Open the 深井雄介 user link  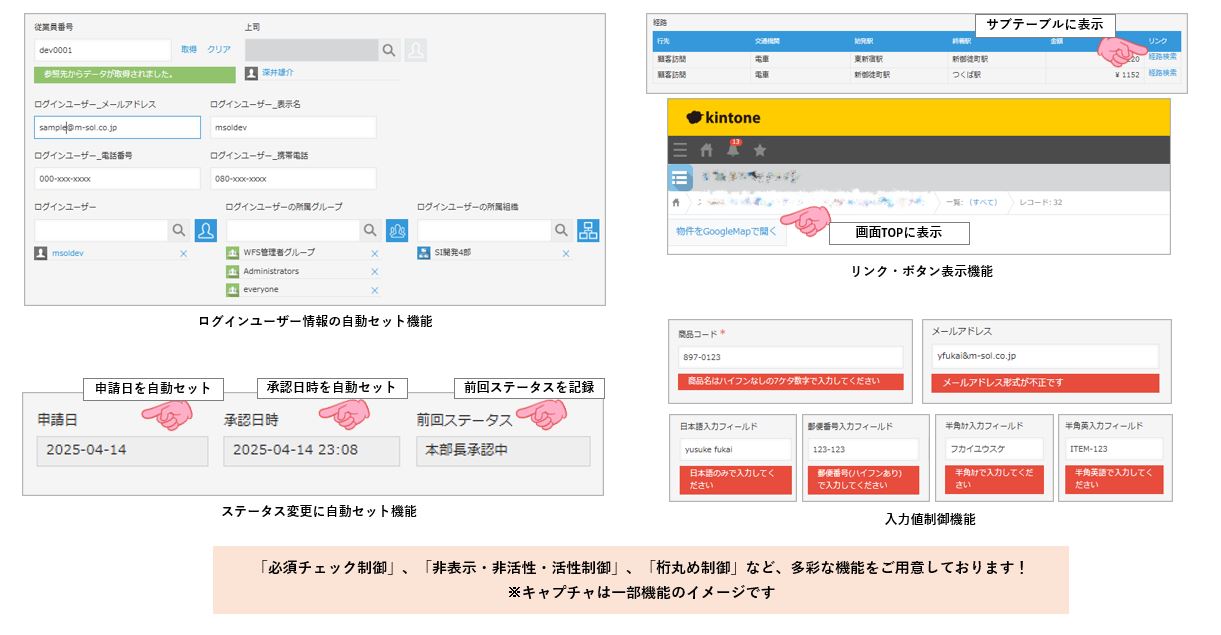coord(278,73)
